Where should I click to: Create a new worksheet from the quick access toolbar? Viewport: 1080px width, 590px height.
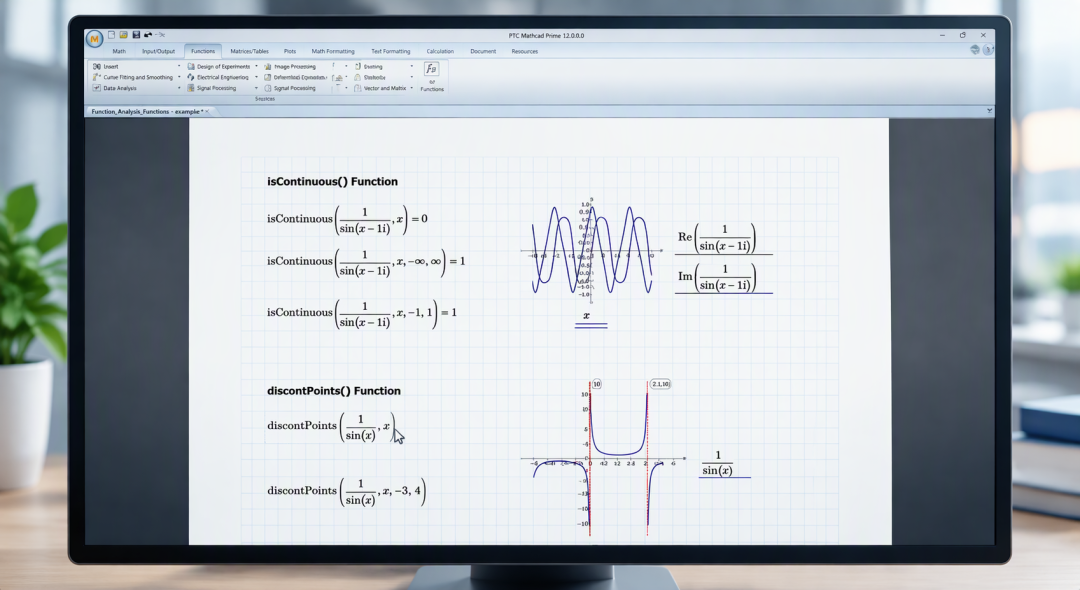click(112, 34)
